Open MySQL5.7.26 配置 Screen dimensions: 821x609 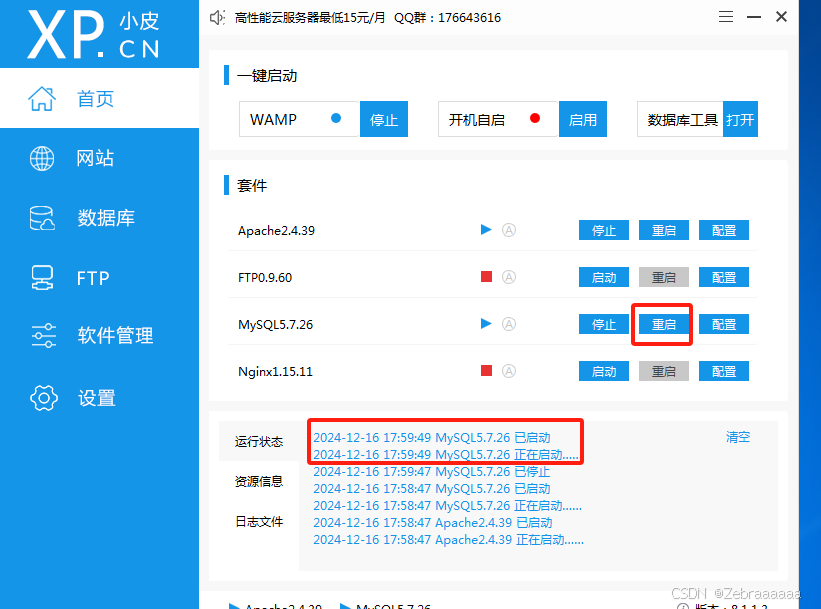(x=724, y=324)
